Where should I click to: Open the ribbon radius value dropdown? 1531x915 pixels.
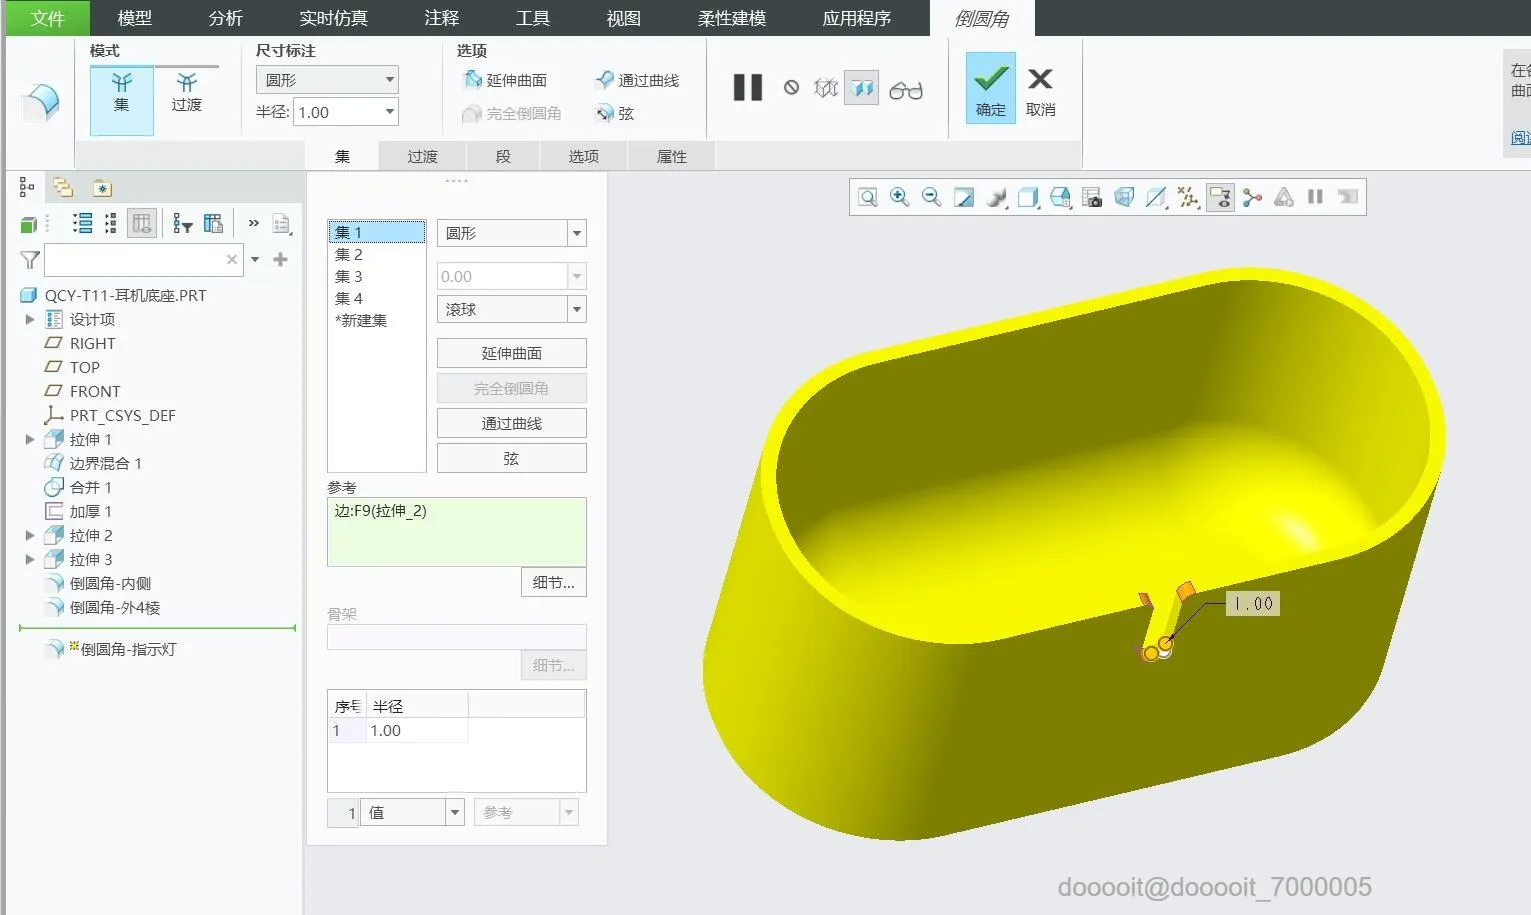[x=389, y=112]
